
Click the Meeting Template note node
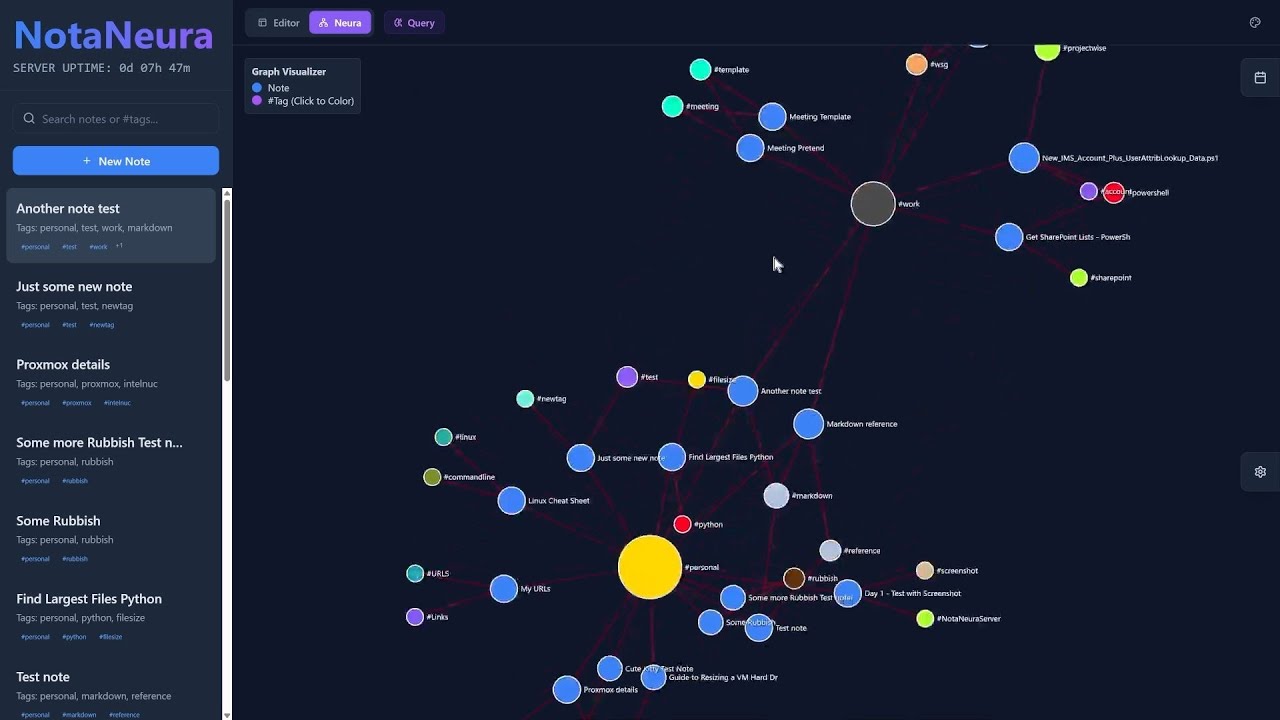[772, 117]
